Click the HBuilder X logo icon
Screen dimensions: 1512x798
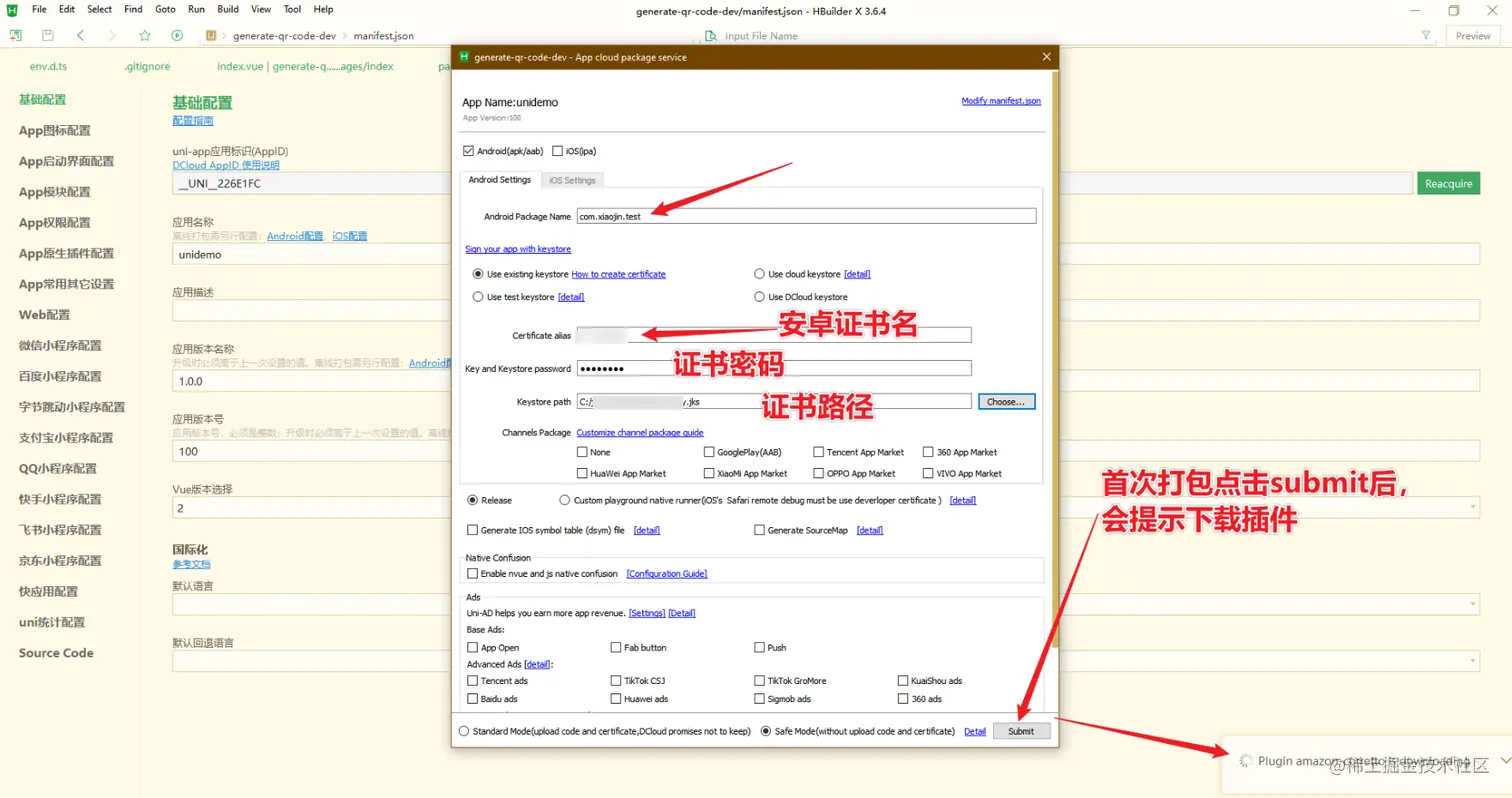click(12, 9)
